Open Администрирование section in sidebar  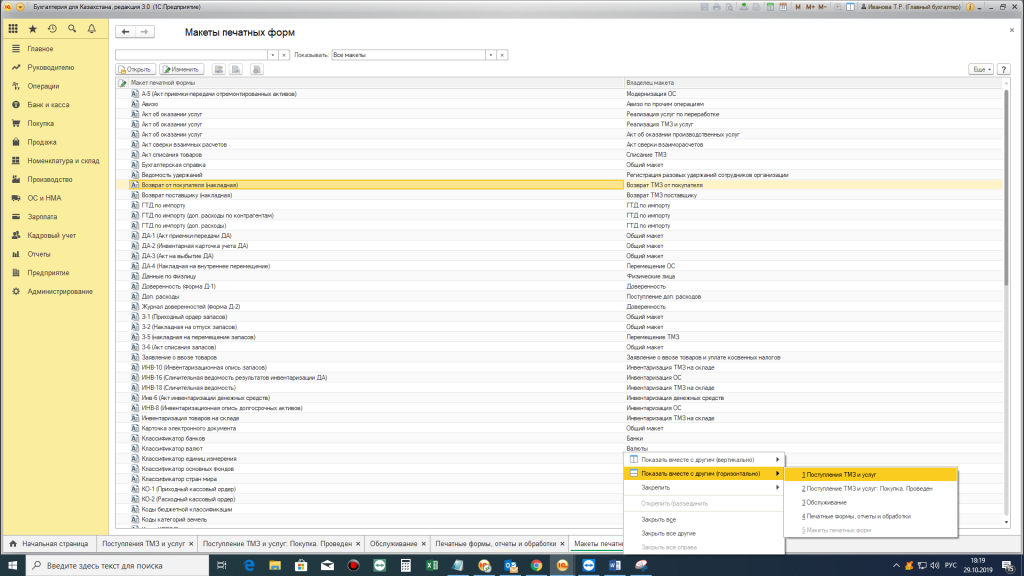(60, 291)
